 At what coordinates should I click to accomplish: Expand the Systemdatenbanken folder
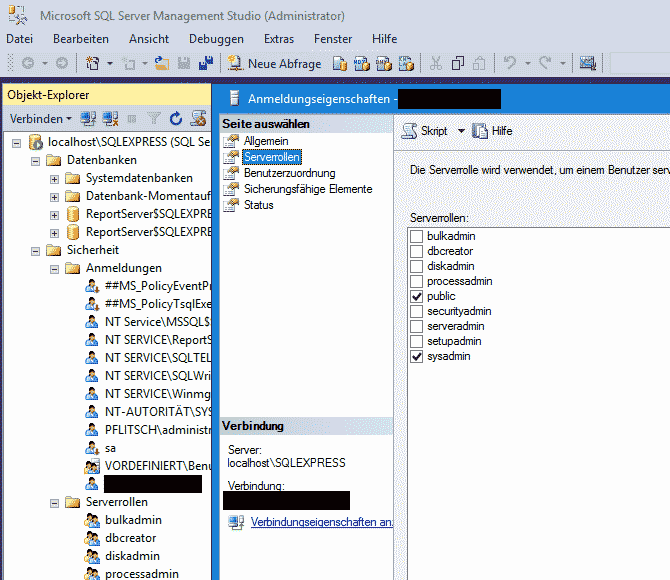click(54, 179)
